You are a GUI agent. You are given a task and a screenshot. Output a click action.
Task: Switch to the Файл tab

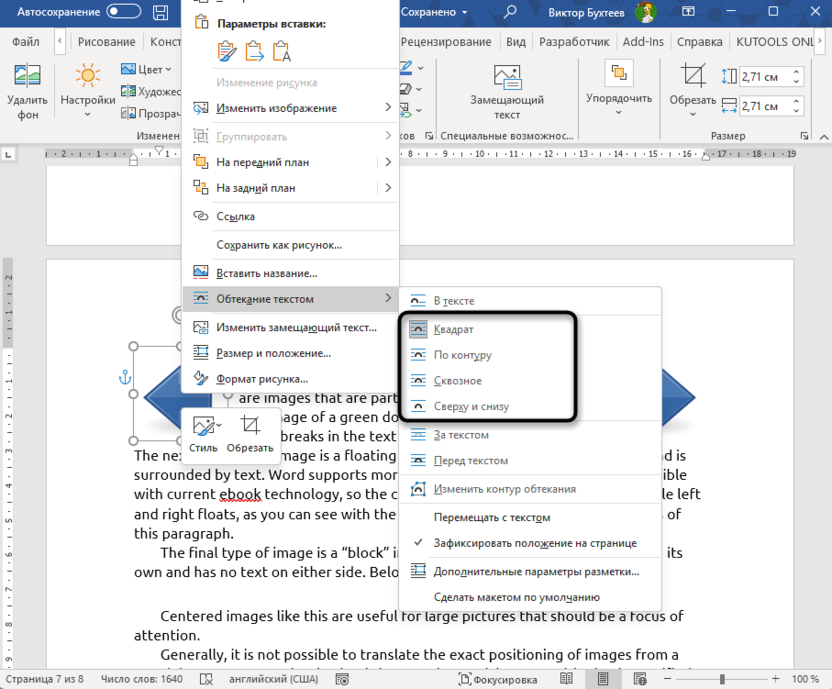25,41
